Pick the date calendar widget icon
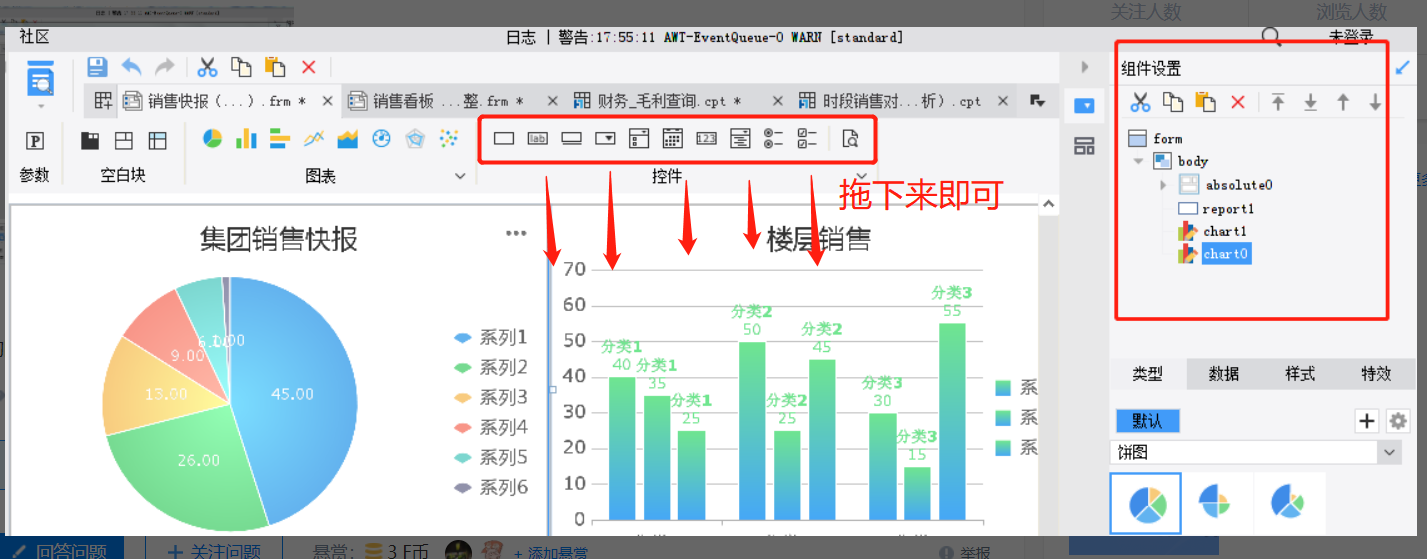The width and height of the screenshot is (1427, 559). click(673, 139)
